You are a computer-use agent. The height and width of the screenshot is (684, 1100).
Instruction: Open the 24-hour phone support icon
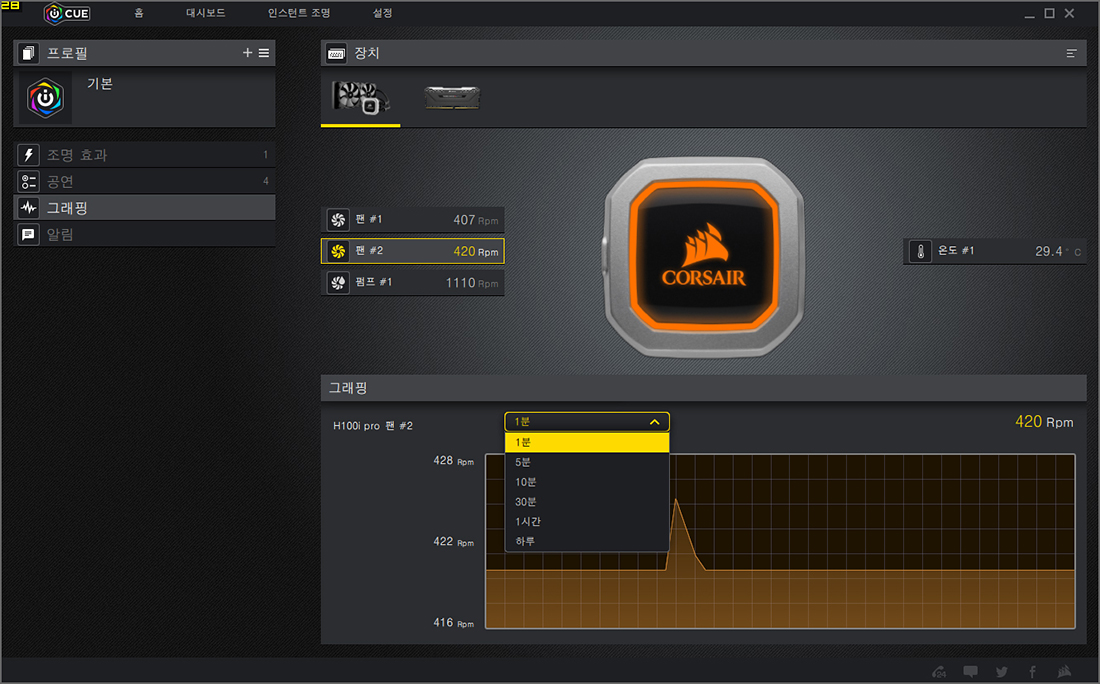tap(939, 671)
